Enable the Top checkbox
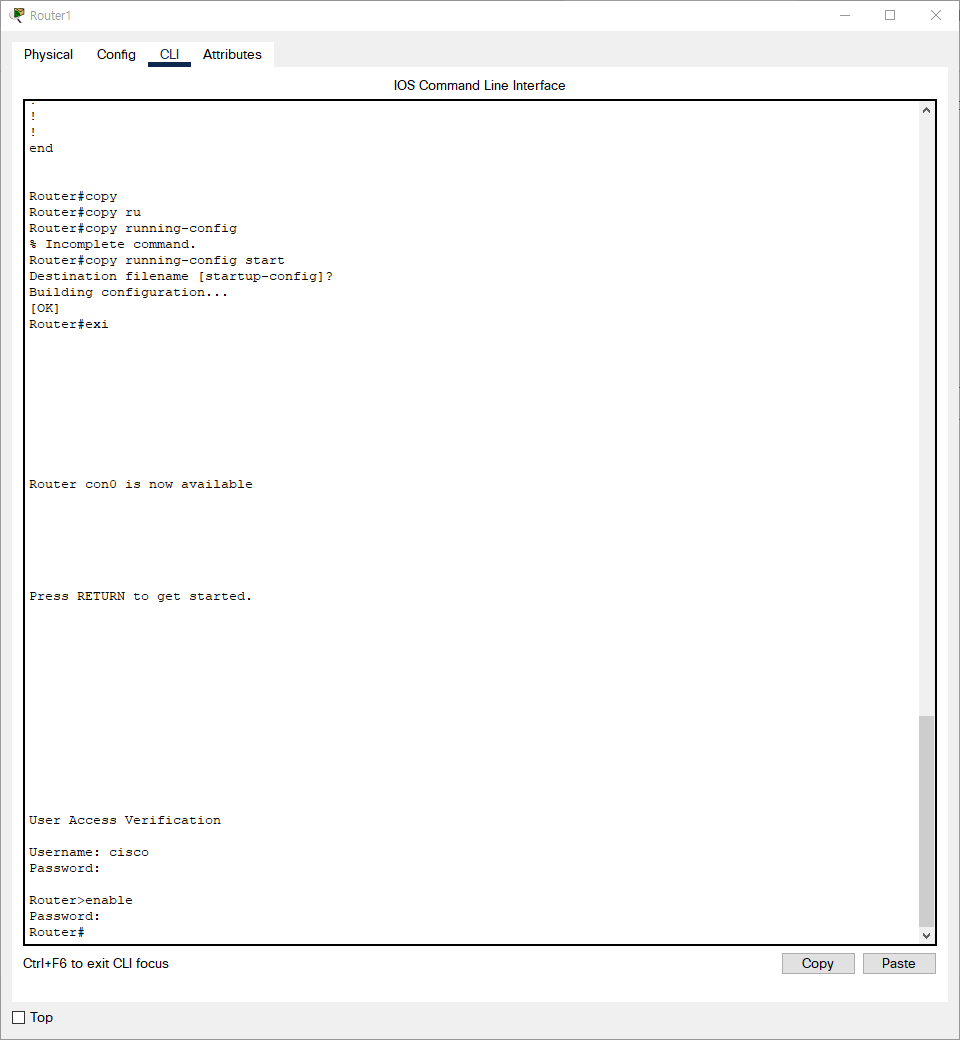960x1040 pixels. coord(19,1017)
